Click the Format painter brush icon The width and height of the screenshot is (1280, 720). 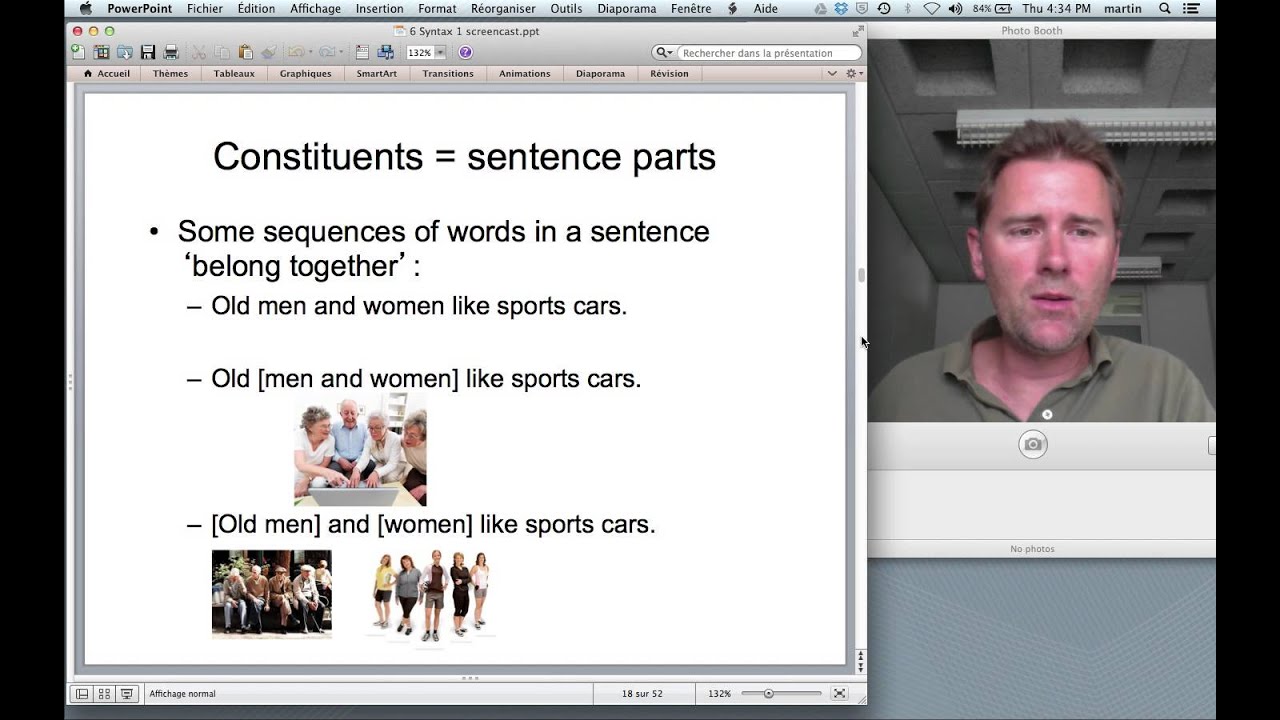coord(269,52)
